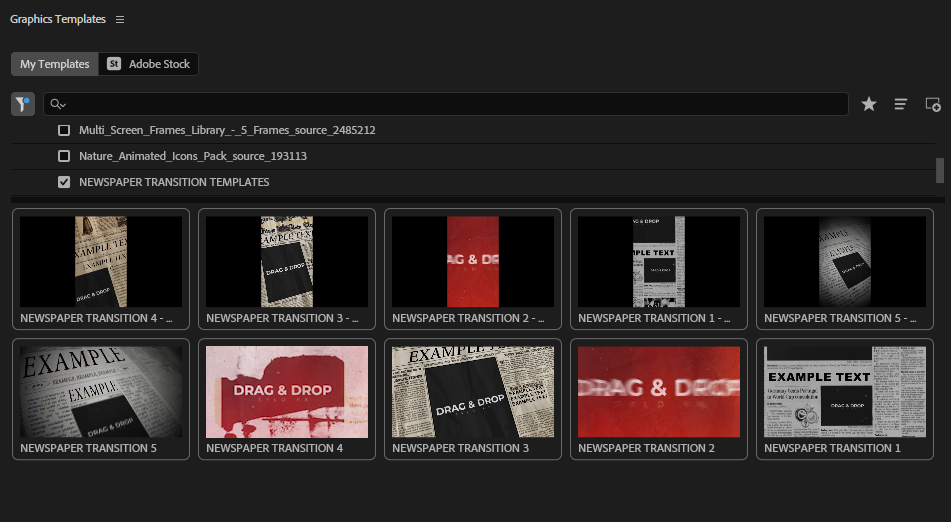Click the Multi_Screen_Frames_Library_-_5_Frames_source_2485212 label
Screen dimensions: 951x522
tap(227, 130)
